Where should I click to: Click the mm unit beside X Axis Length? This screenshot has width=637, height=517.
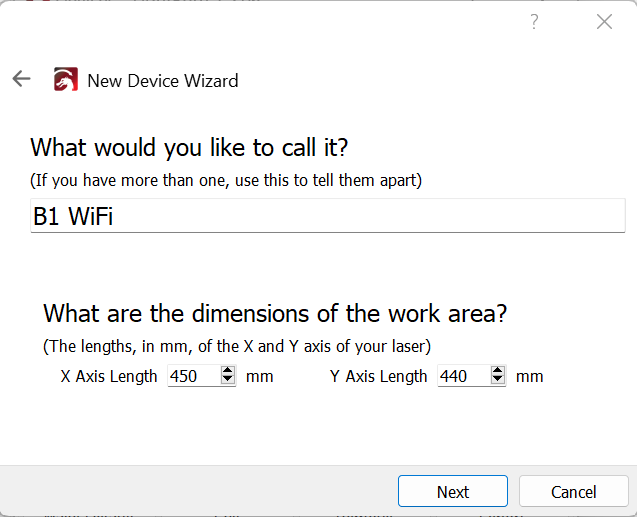(x=260, y=376)
